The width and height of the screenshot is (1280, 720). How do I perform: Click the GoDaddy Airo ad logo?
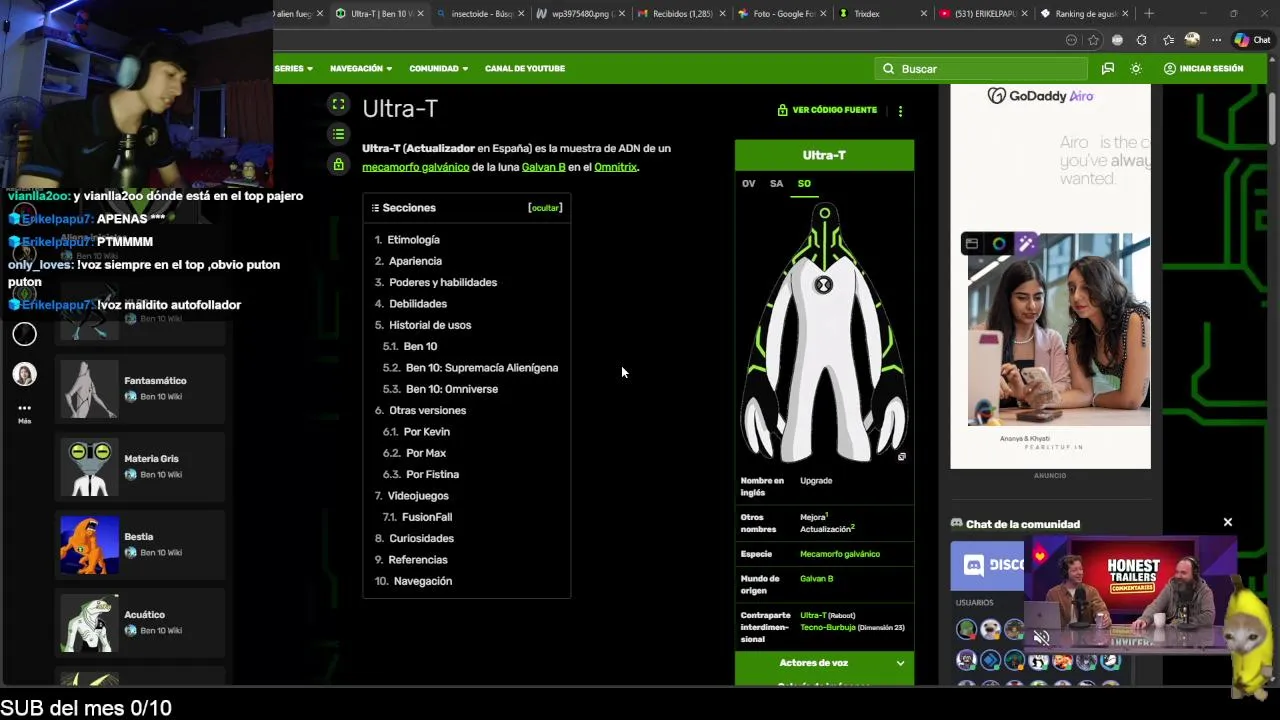1041,96
